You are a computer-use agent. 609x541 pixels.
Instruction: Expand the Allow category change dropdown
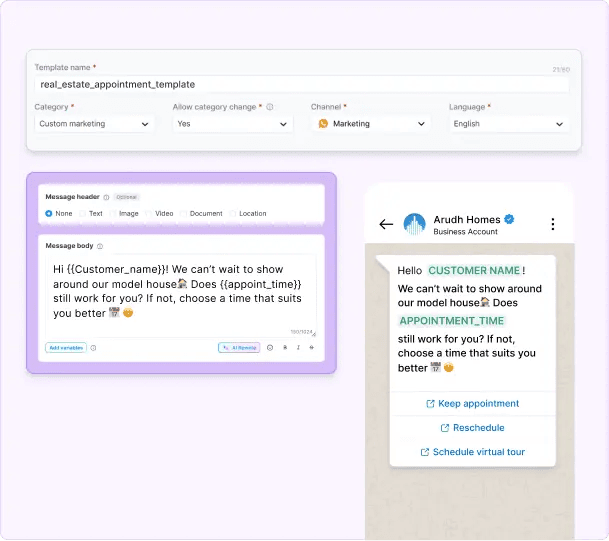pos(232,124)
